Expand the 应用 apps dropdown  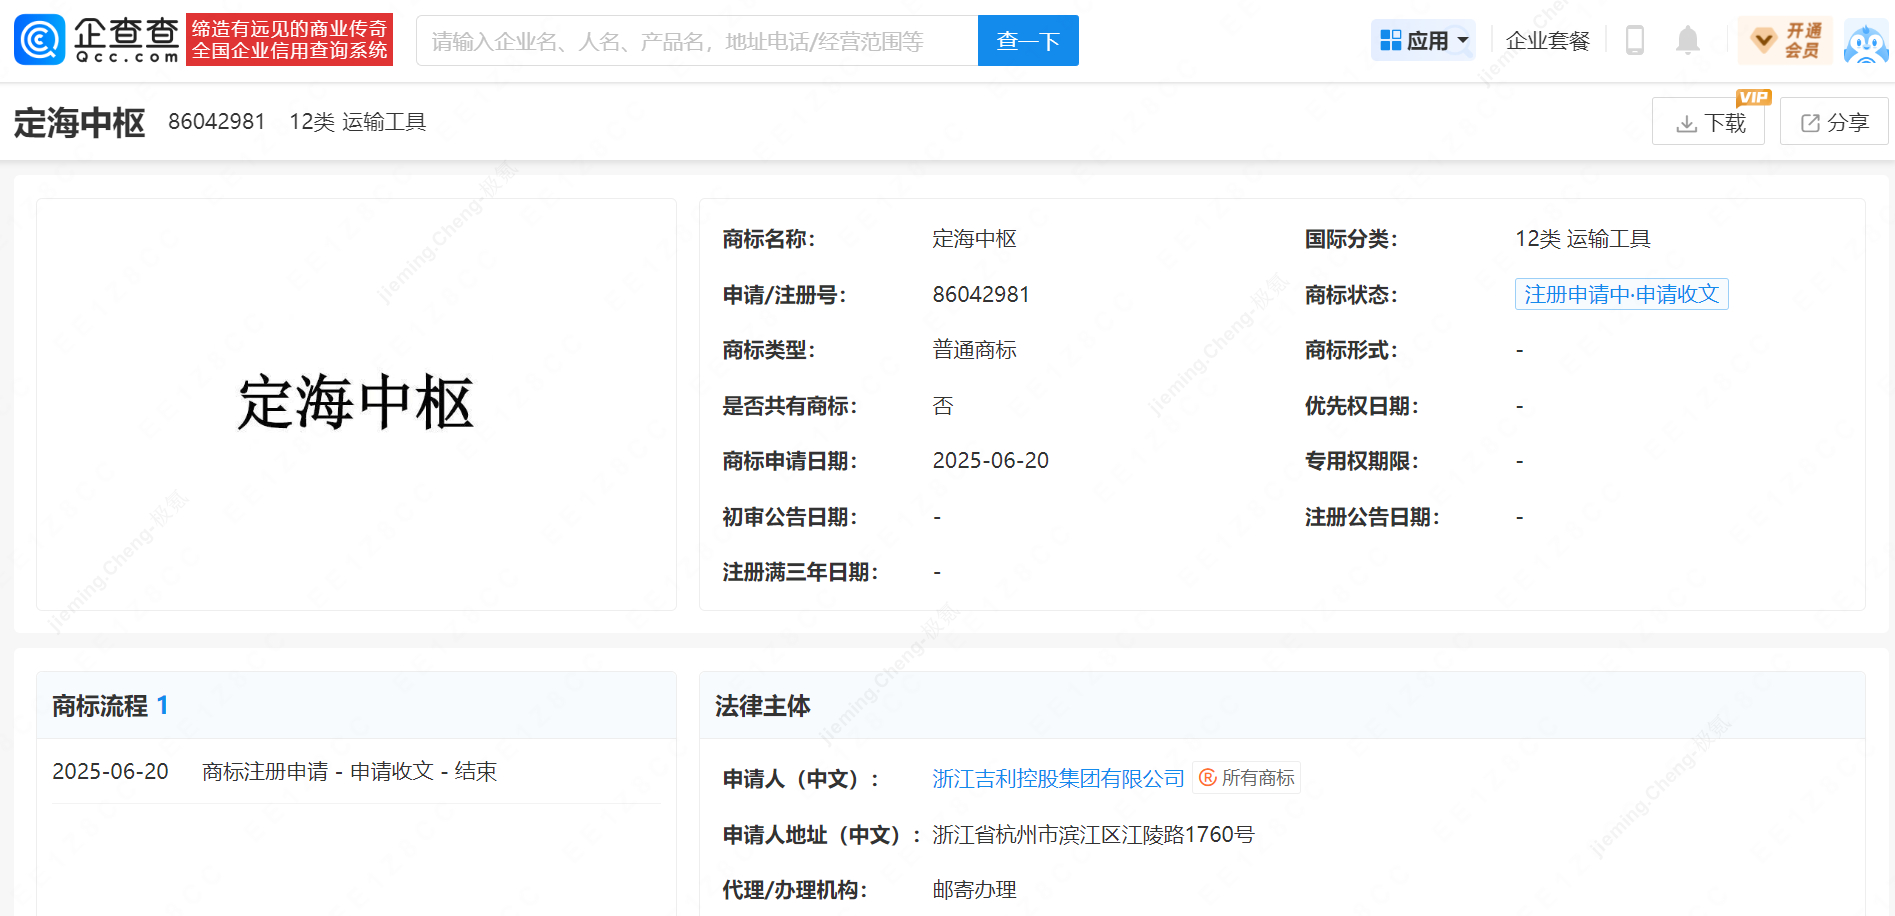click(x=1424, y=40)
